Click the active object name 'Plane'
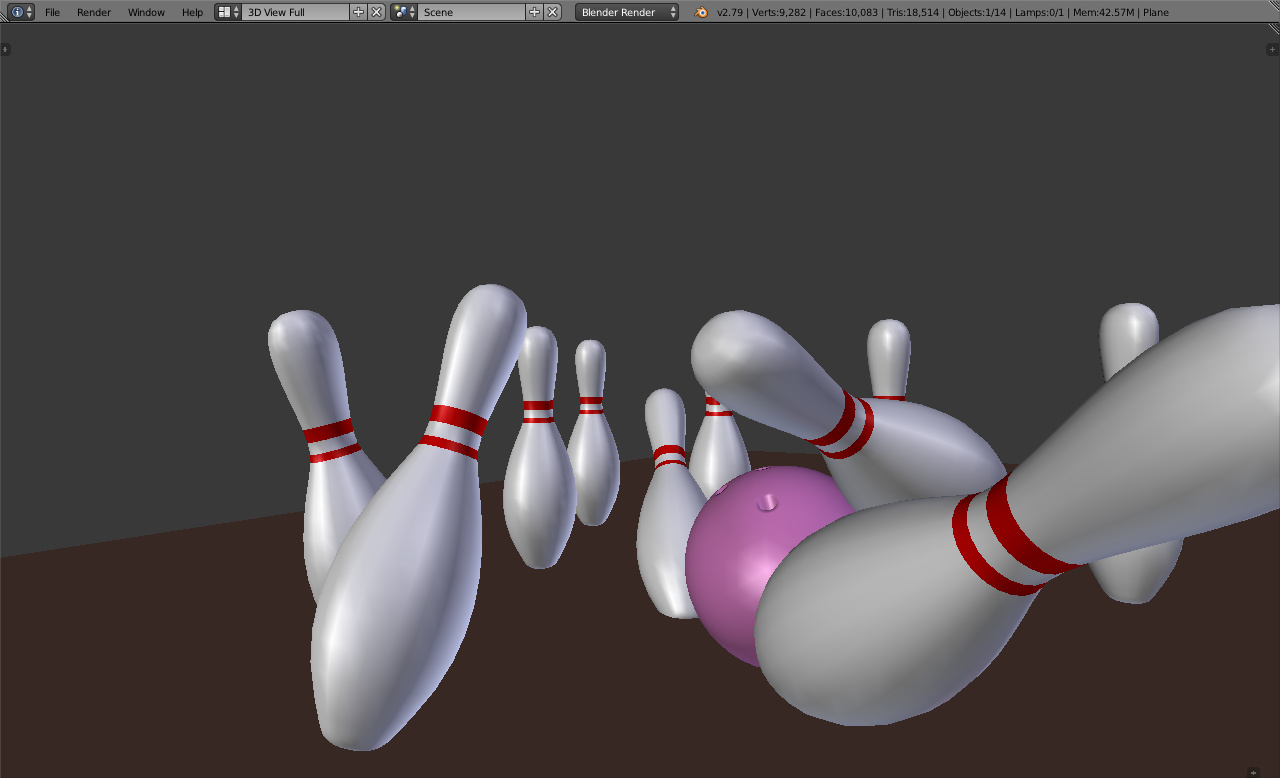This screenshot has width=1280, height=778. tap(1155, 13)
